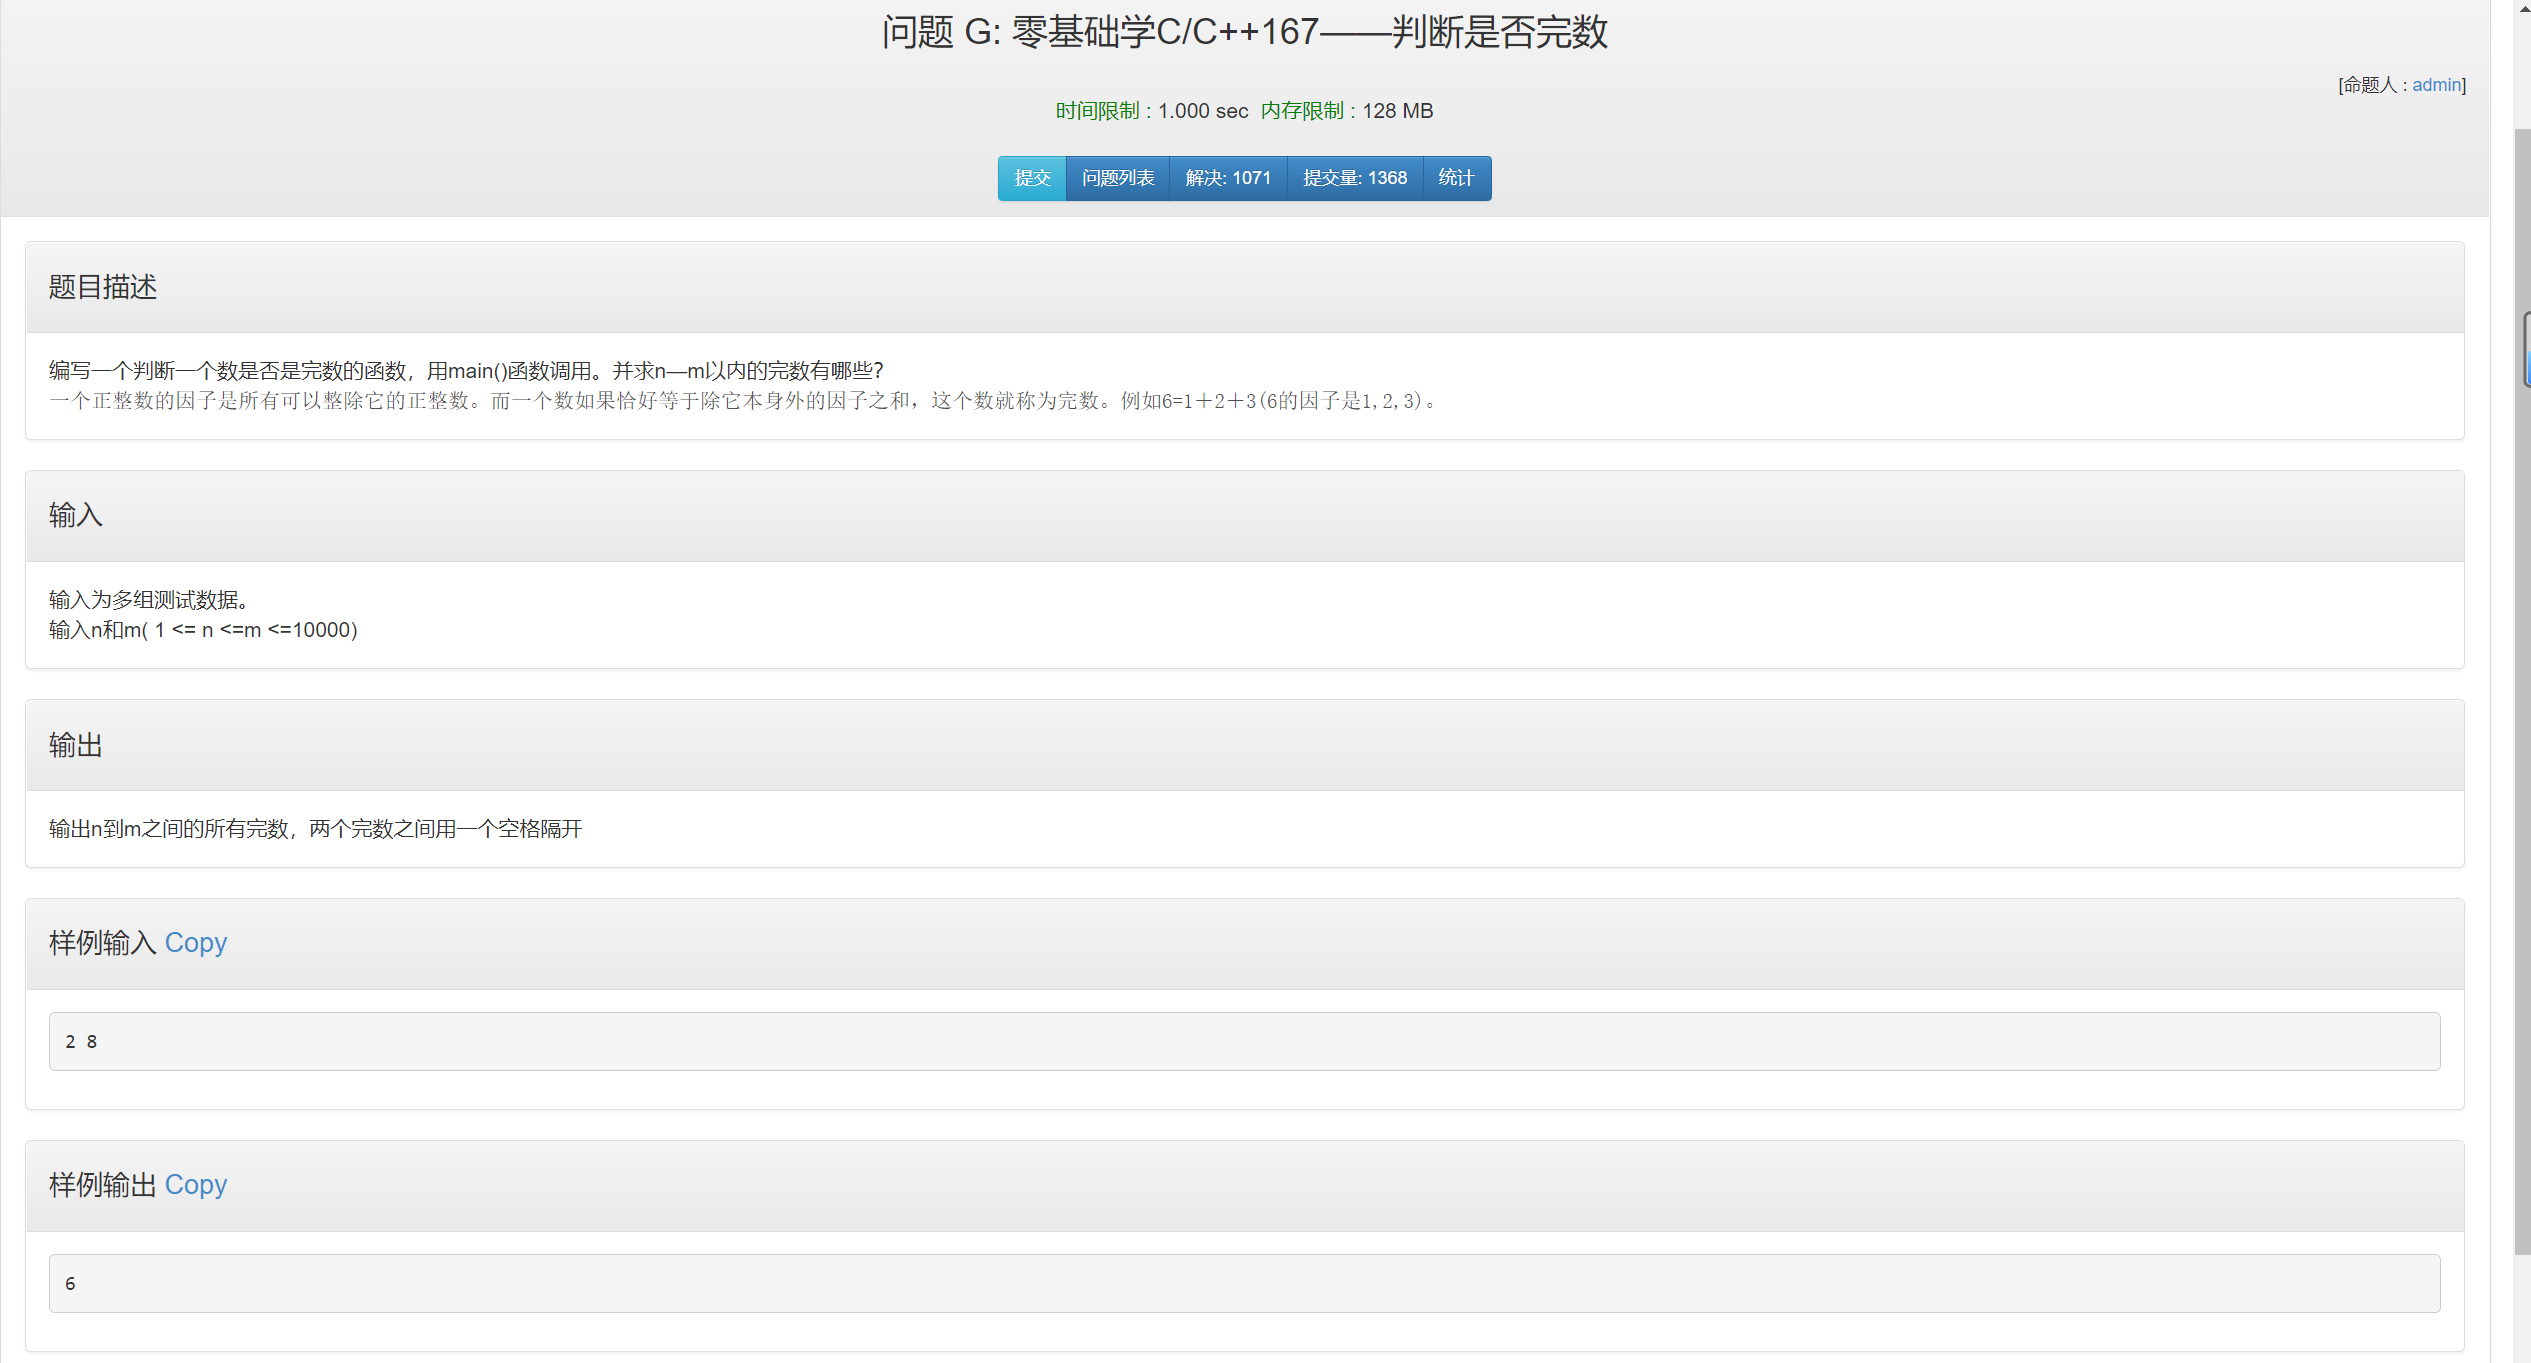Click the 输入 section header

(76, 515)
